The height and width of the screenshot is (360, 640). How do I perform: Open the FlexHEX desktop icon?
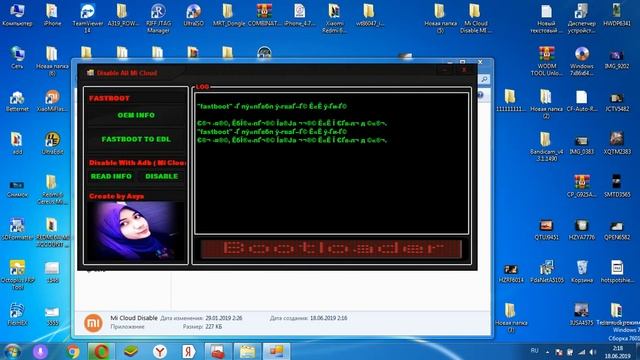point(17,314)
